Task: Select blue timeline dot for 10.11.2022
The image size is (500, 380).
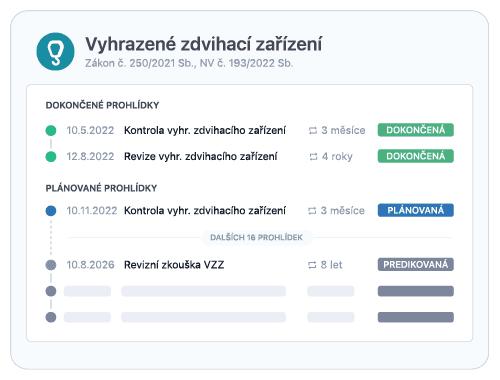Action: coord(51,211)
